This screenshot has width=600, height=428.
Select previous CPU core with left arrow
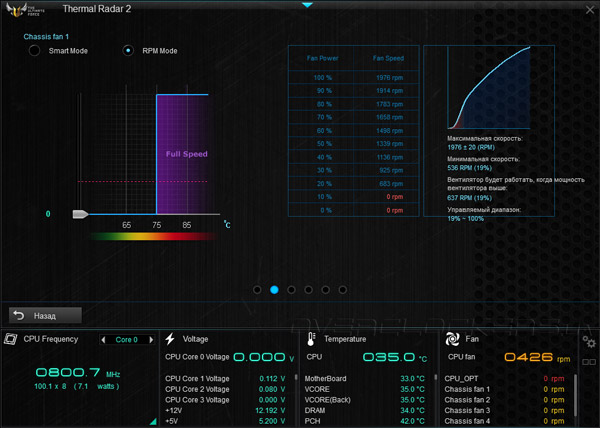pyautogui.click(x=103, y=340)
